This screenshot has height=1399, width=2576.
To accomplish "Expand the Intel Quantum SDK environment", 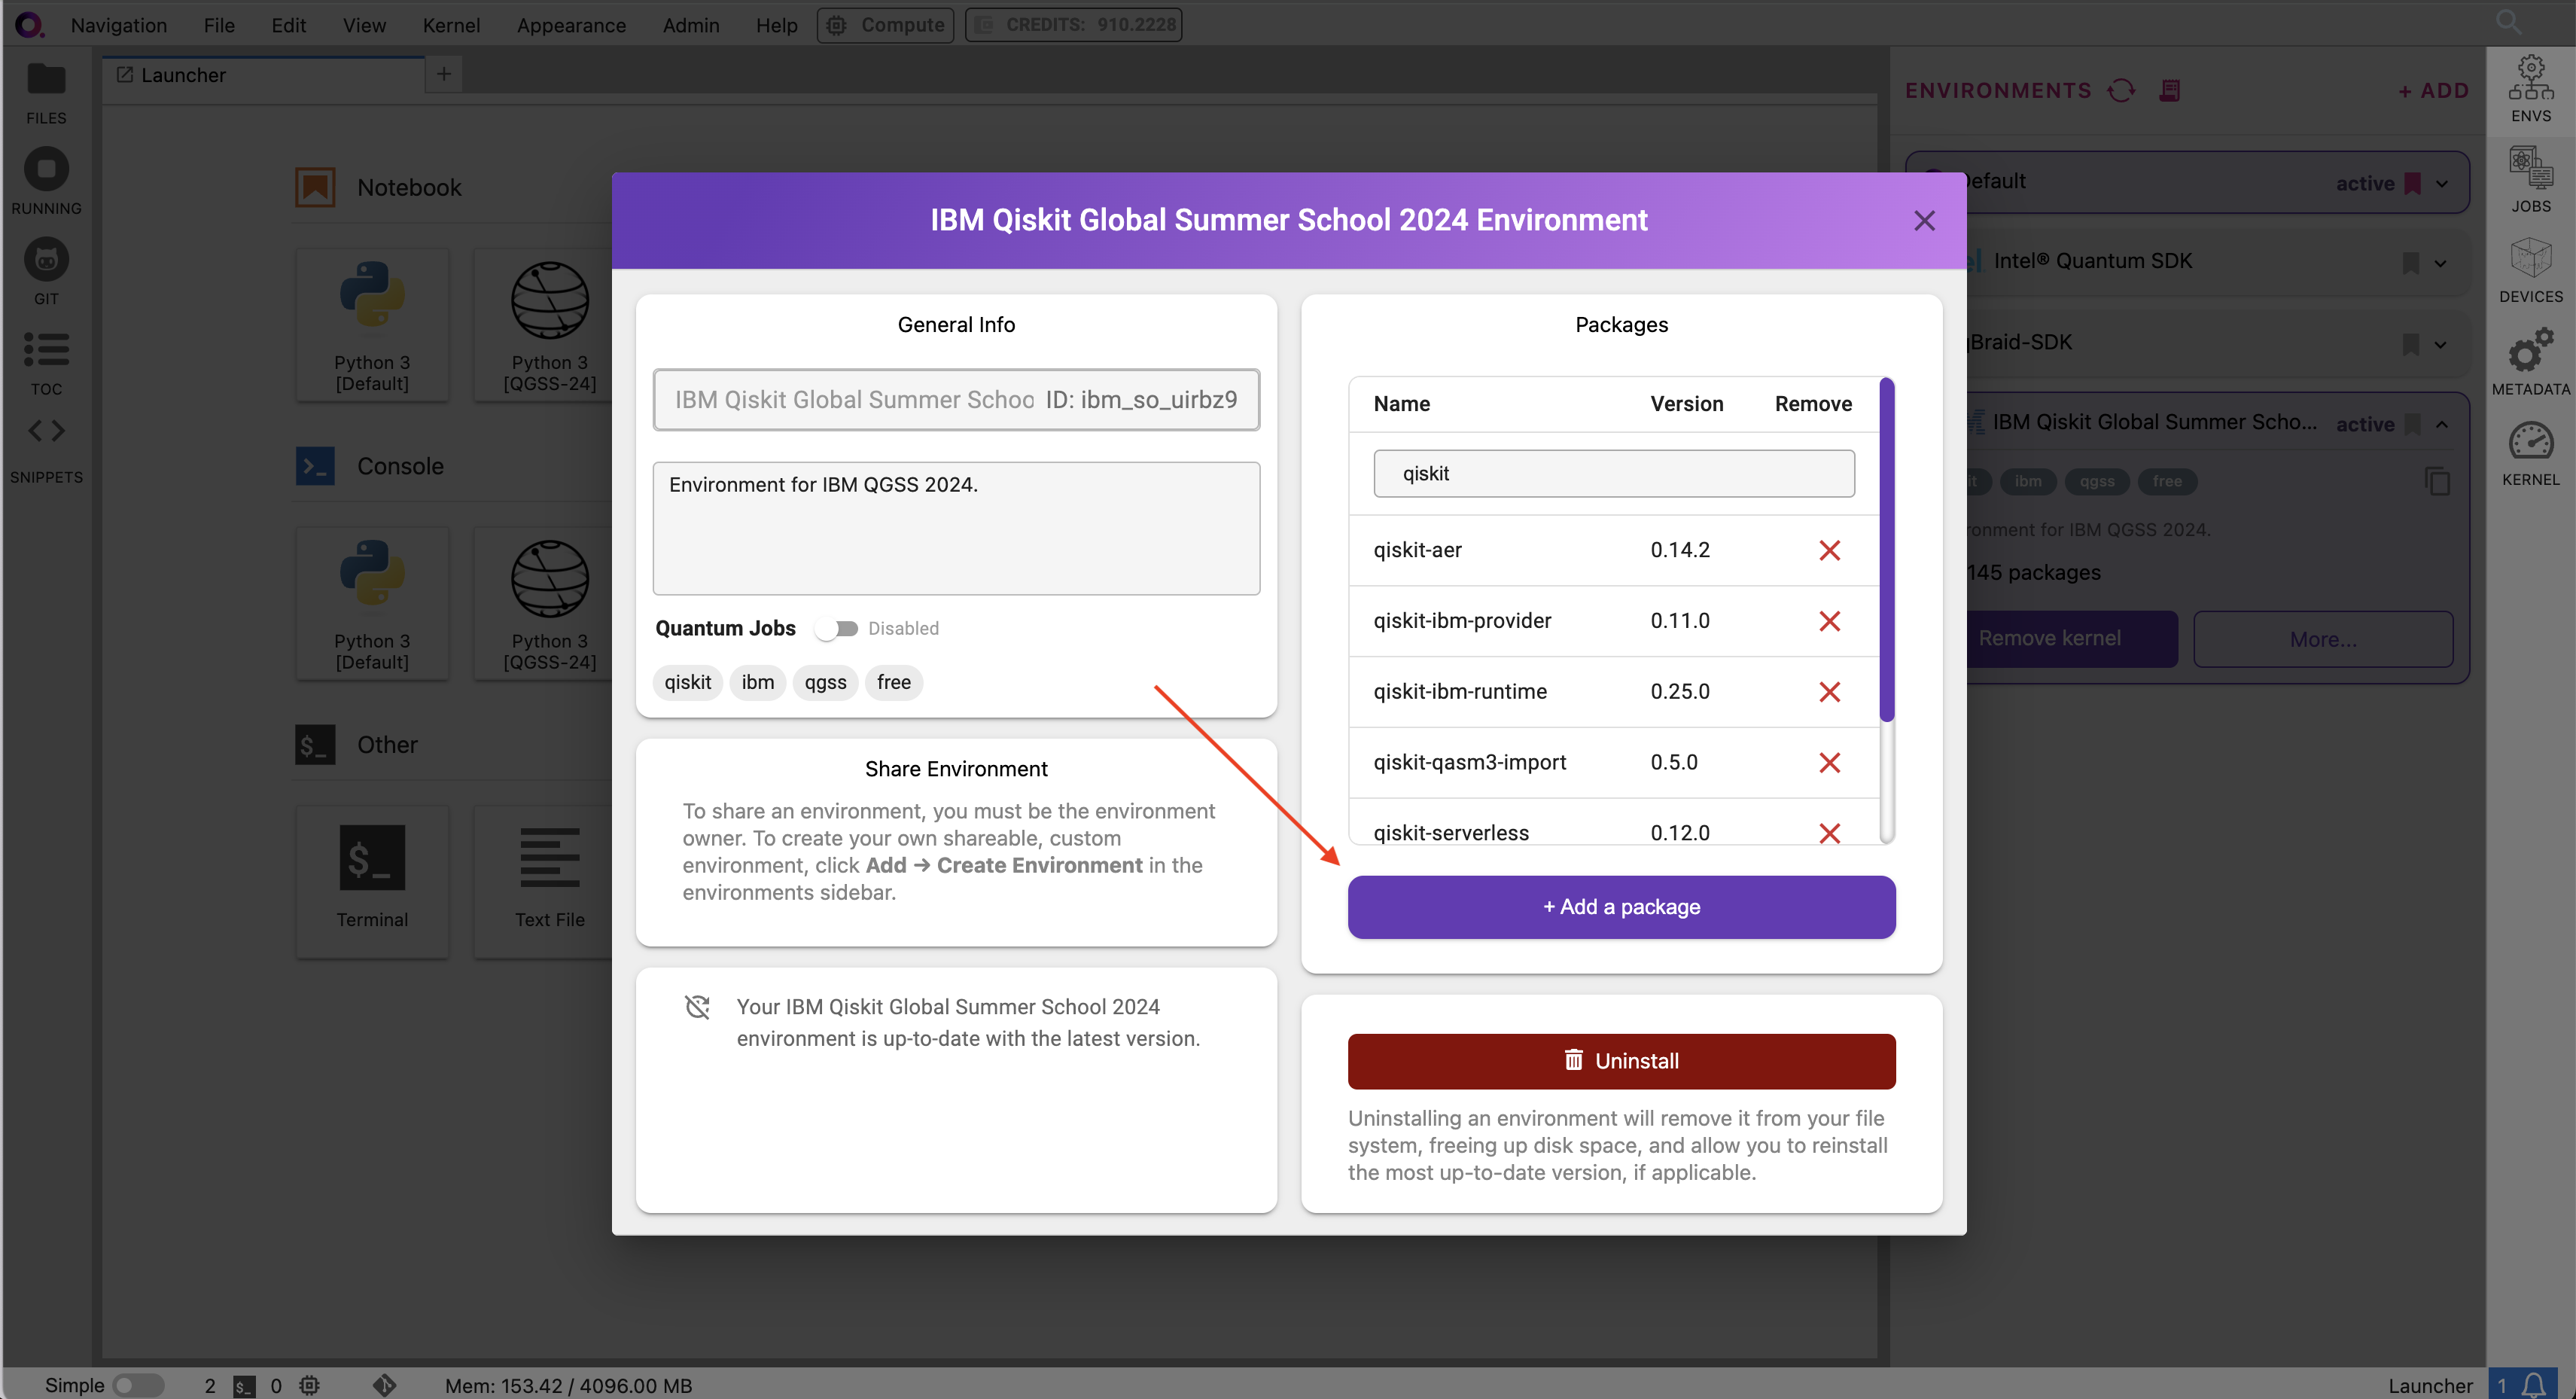I will click(x=2440, y=263).
